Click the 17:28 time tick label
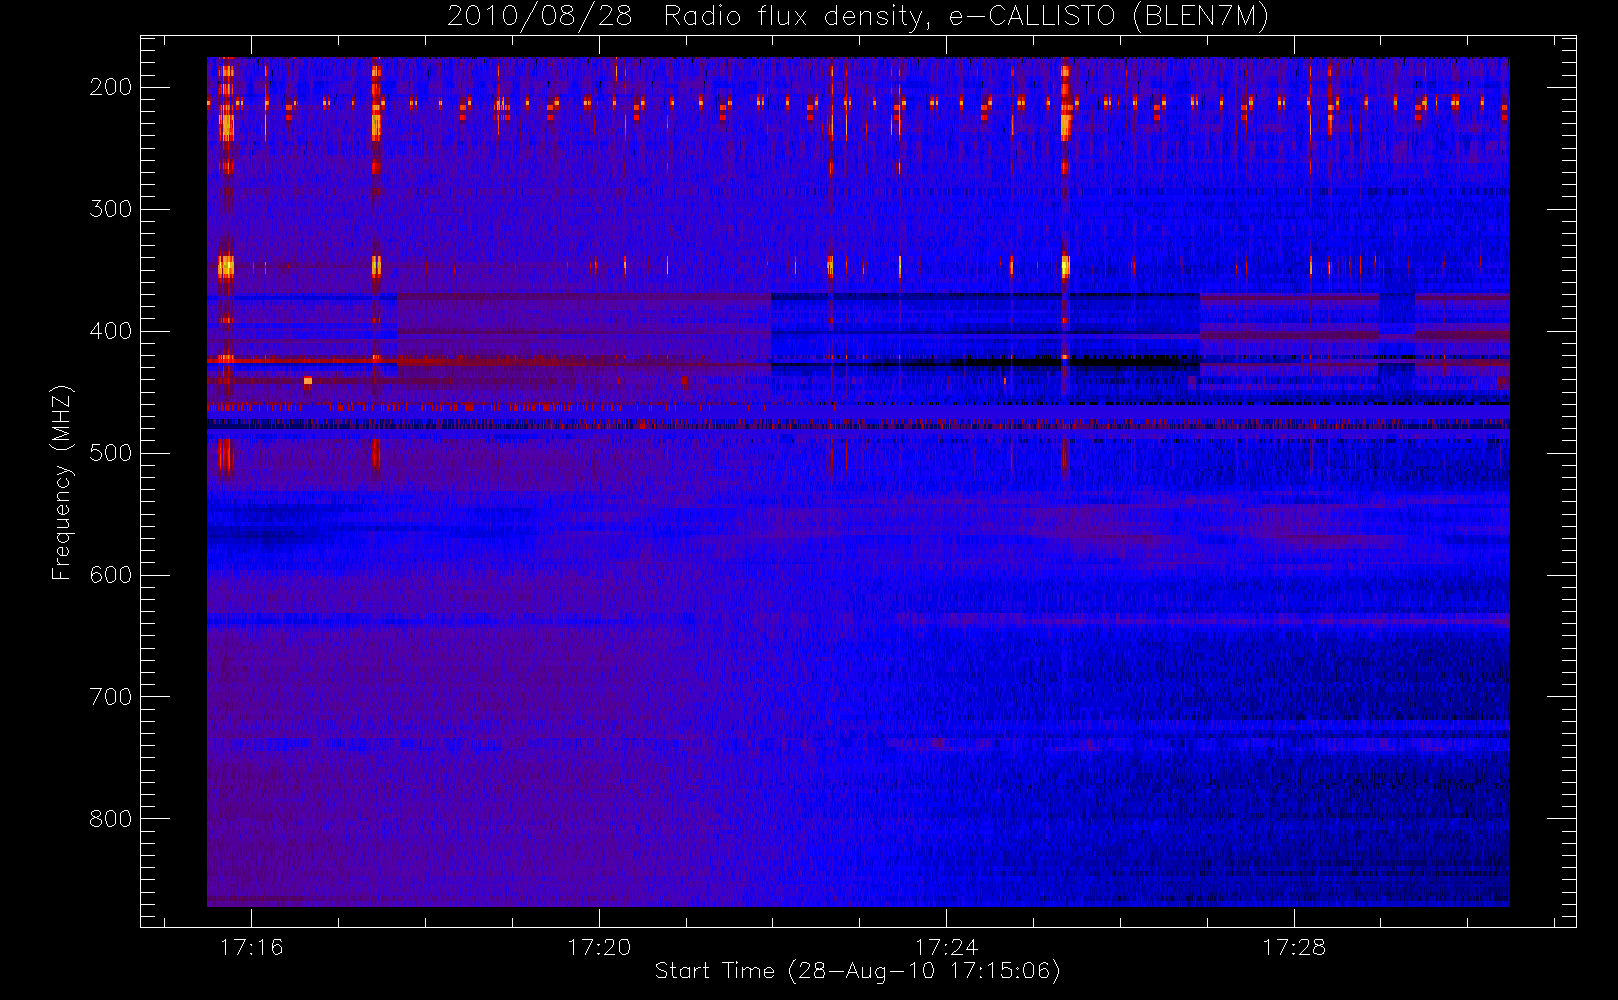The image size is (1618, 1000). click(x=1294, y=947)
